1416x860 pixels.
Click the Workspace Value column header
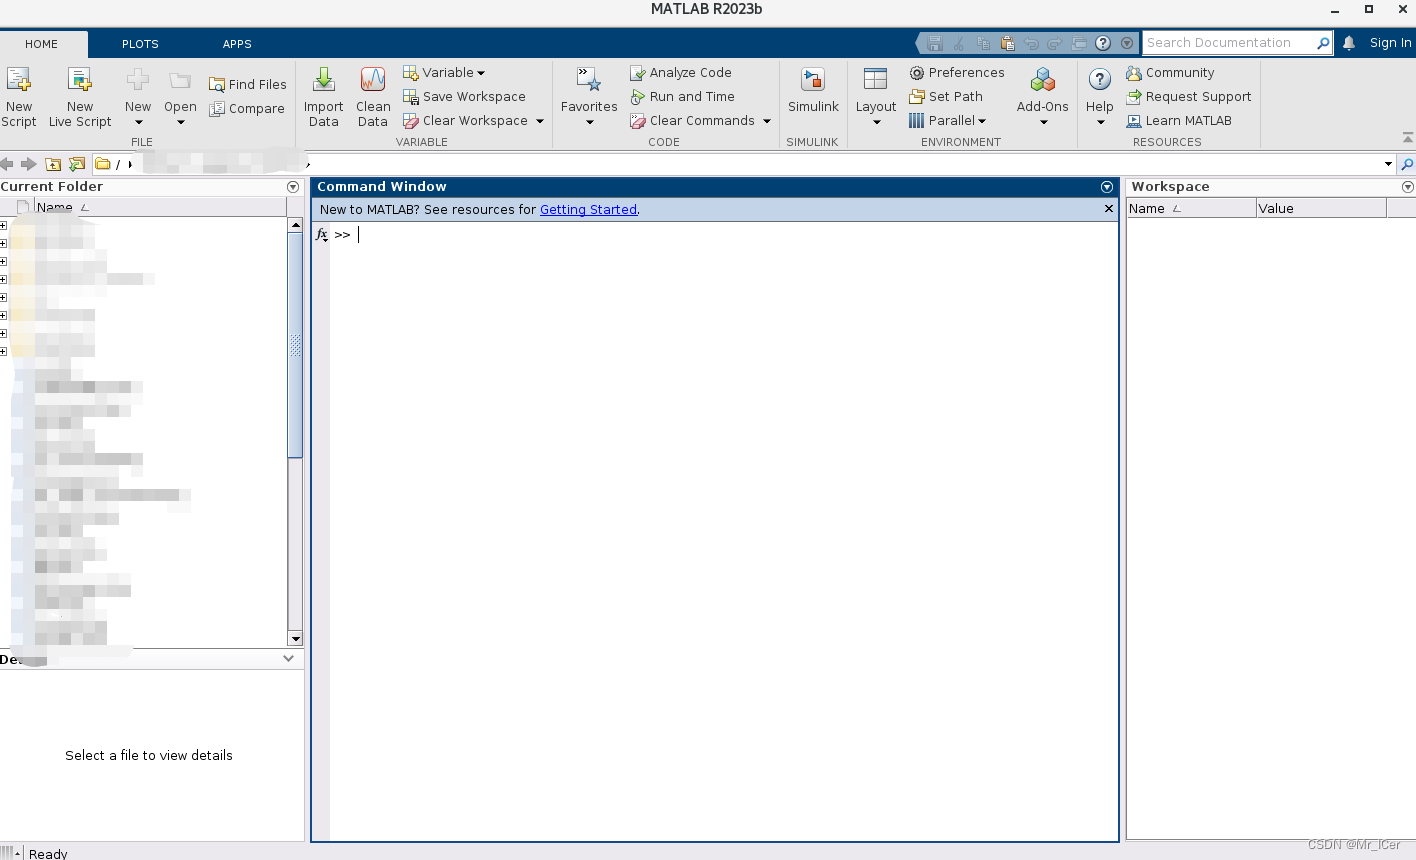[x=1321, y=208]
